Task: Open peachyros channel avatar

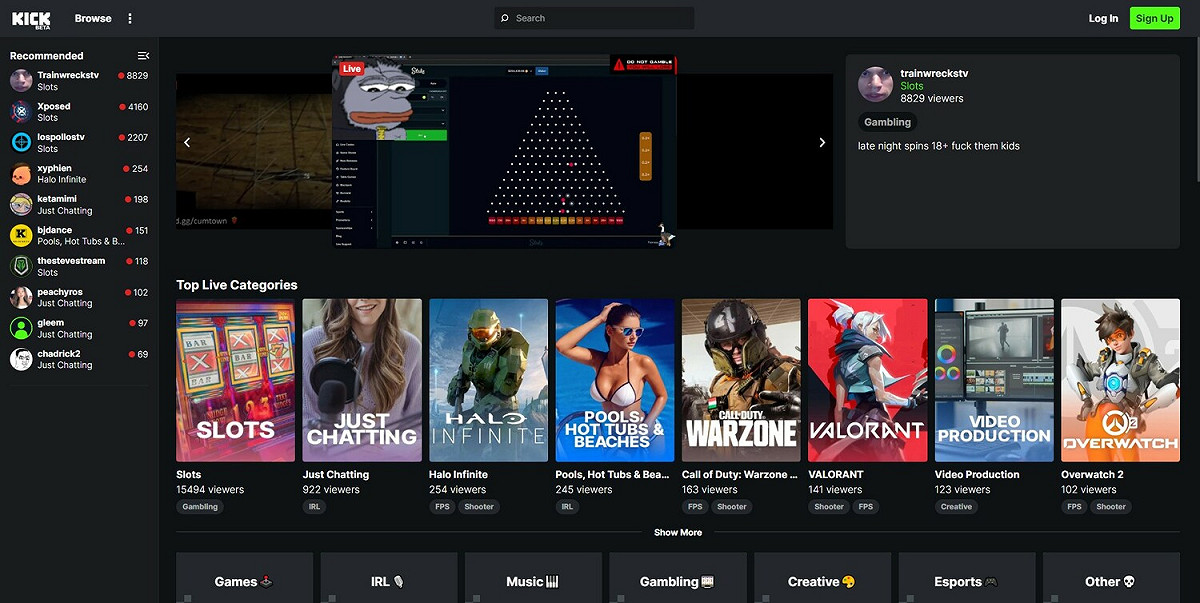Action: pos(21,297)
